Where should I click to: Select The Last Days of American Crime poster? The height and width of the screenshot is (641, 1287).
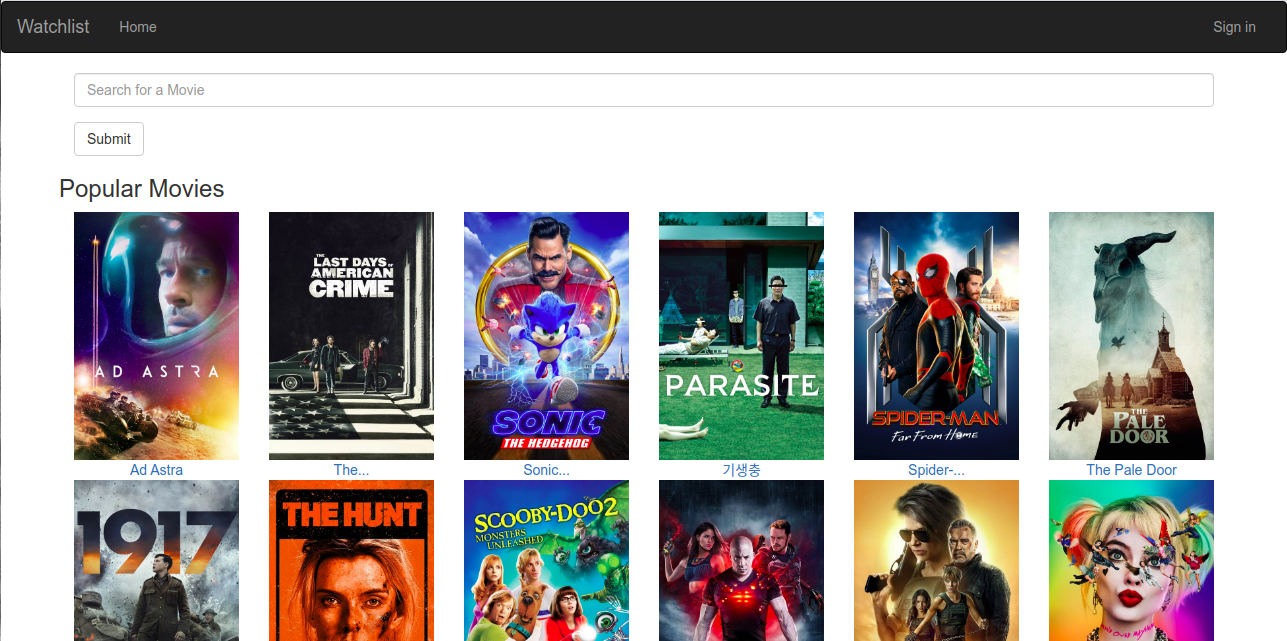point(351,335)
